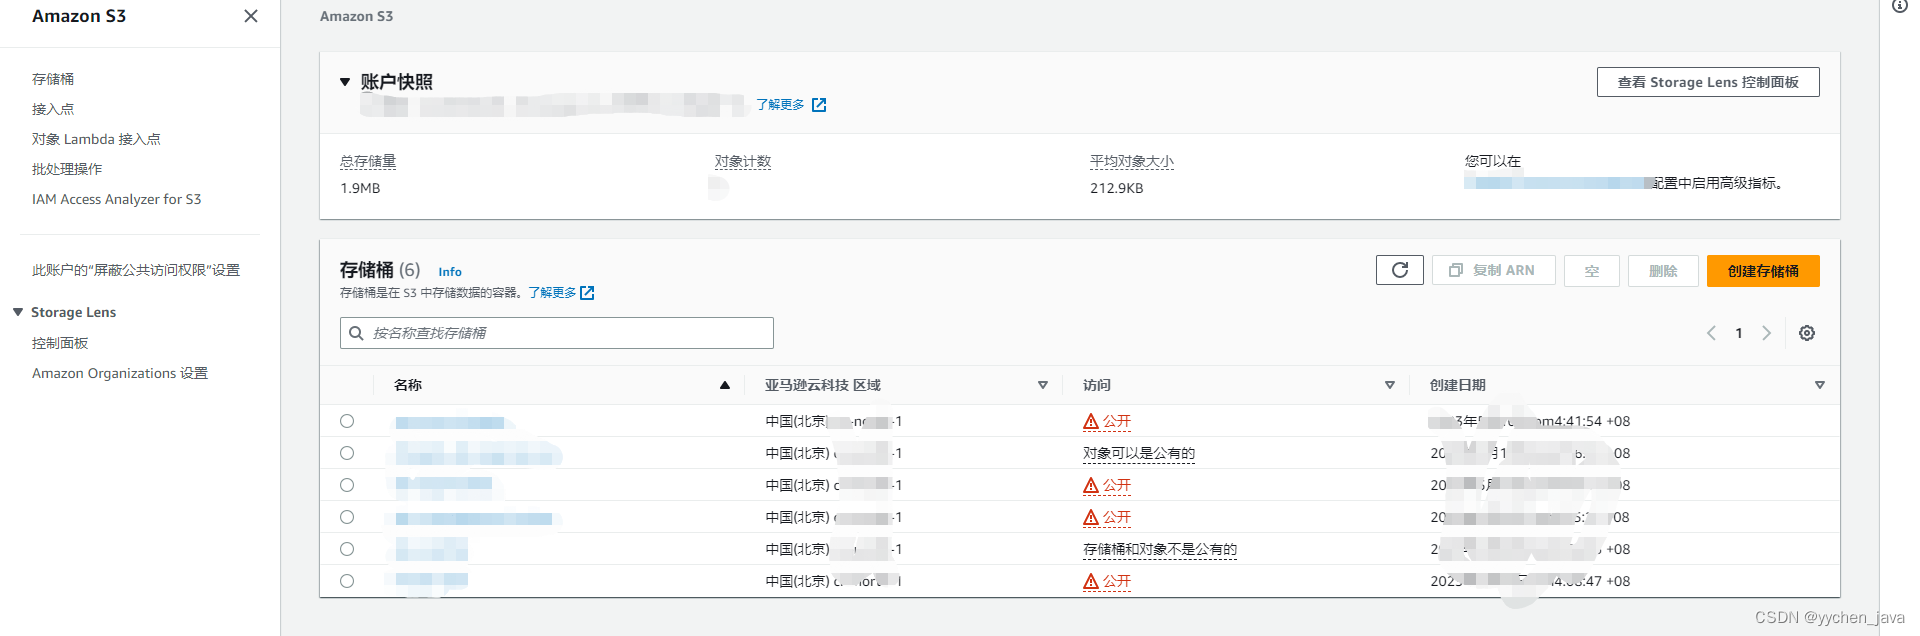The width and height of the screenshot is (1920, 636).
Task: Select radio for 对象可以是公有的 bucket
Action: 347,453
